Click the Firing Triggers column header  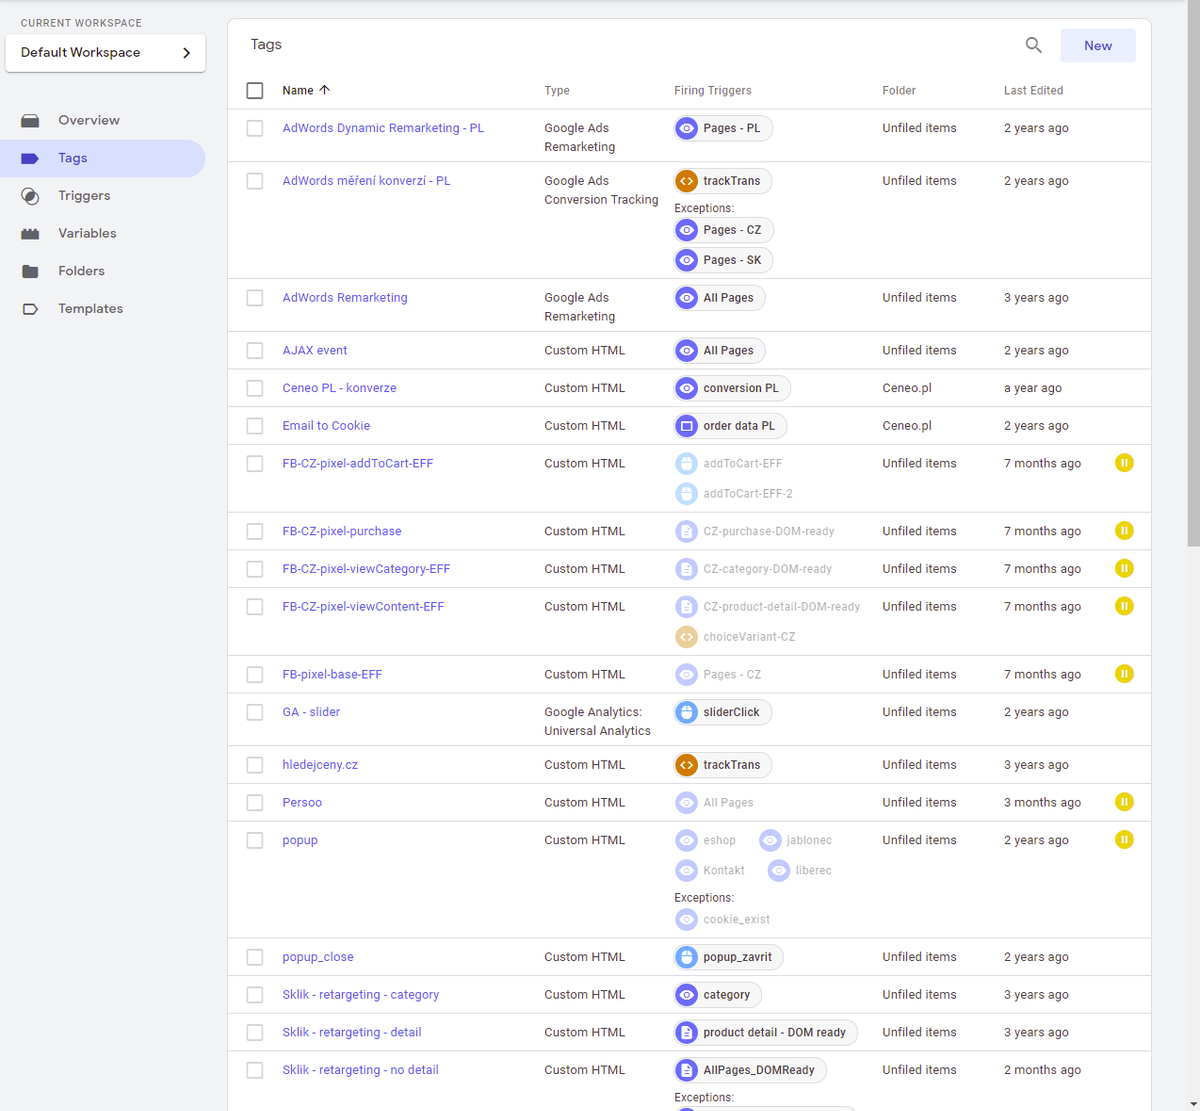pyautogui.click(x=713, y=90)
